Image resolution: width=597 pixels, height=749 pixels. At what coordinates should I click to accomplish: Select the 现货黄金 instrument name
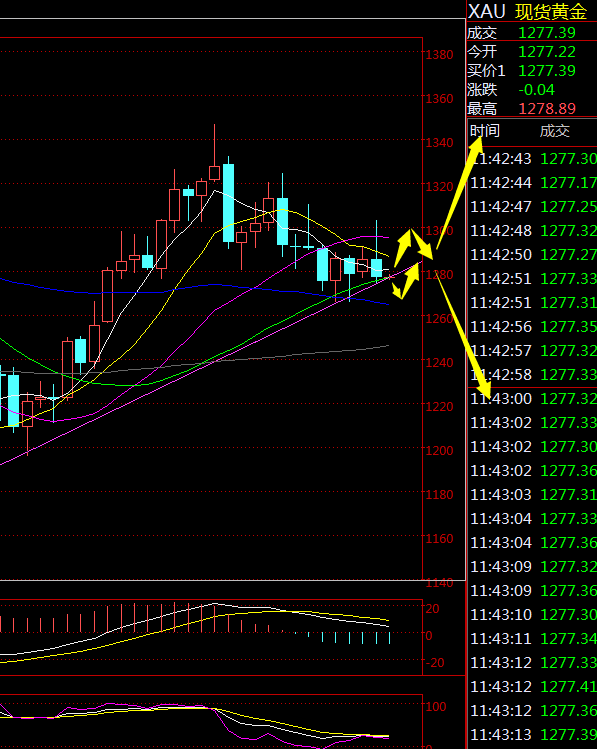[x=551, y=11]
